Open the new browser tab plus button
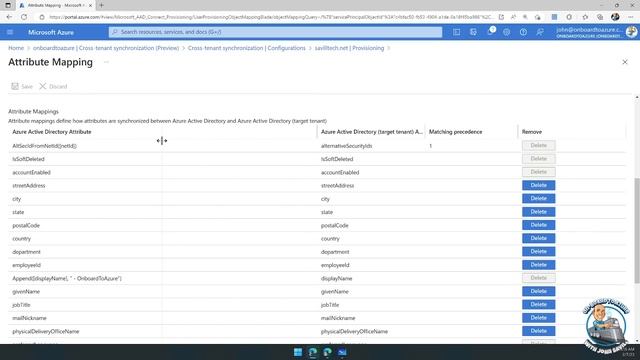 (x=101, y=5)
